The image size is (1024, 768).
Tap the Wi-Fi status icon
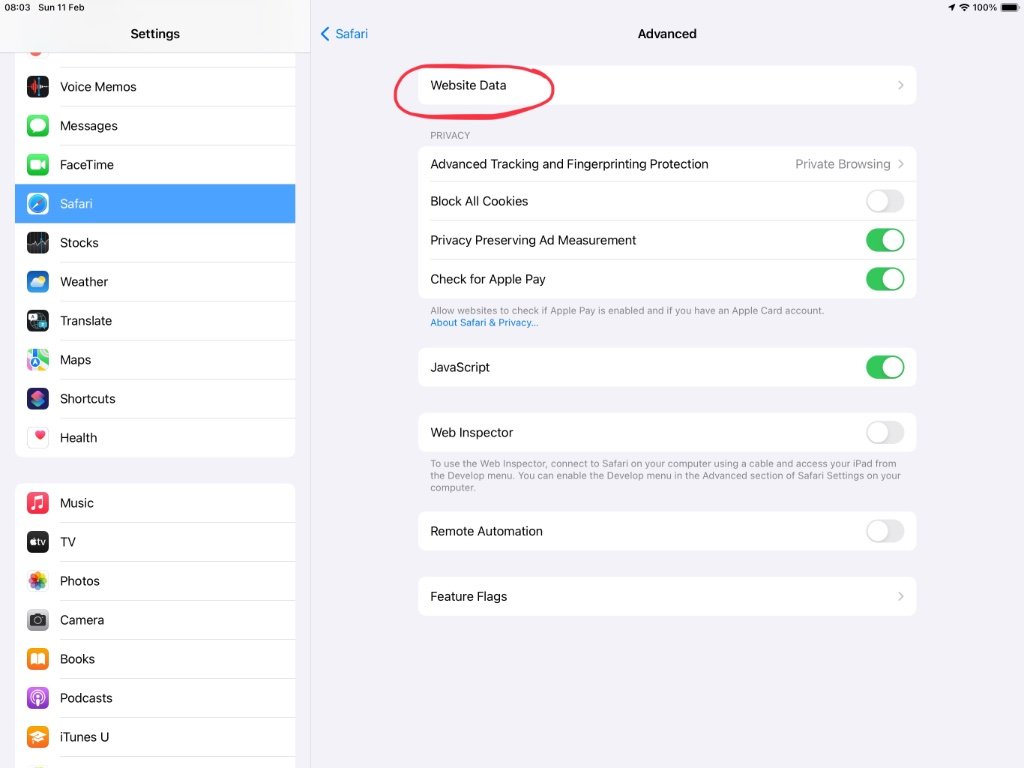964,8
